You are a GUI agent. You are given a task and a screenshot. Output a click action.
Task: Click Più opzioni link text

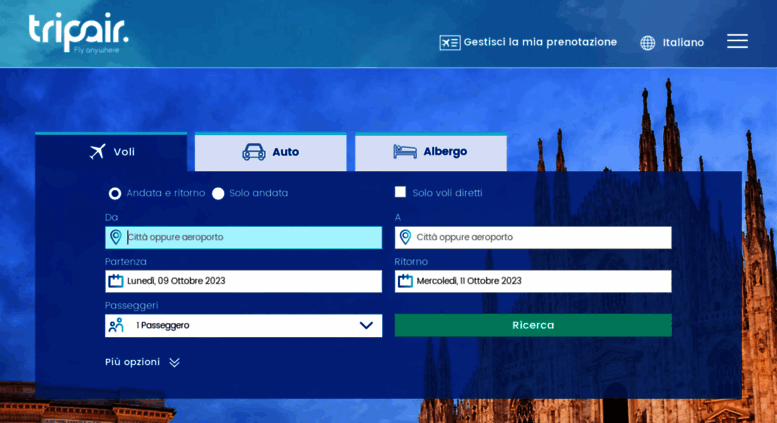click(132, 362)
